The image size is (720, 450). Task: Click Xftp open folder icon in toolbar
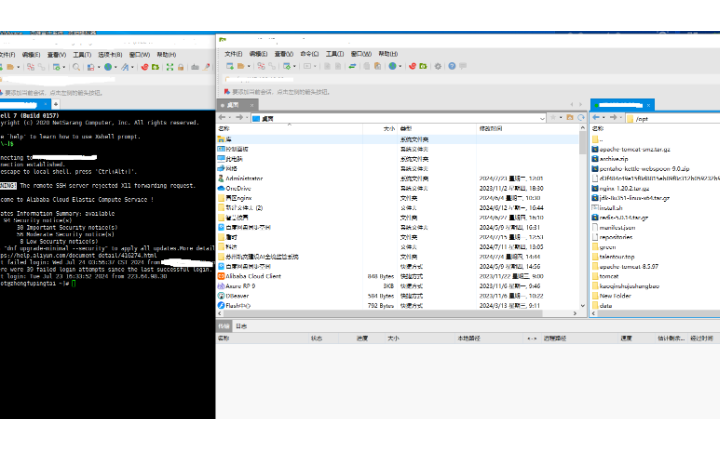(x=241, y=66)
